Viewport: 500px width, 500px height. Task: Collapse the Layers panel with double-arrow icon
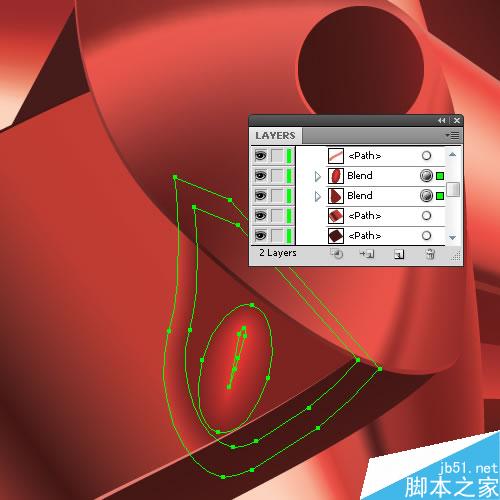coord(442,120)
